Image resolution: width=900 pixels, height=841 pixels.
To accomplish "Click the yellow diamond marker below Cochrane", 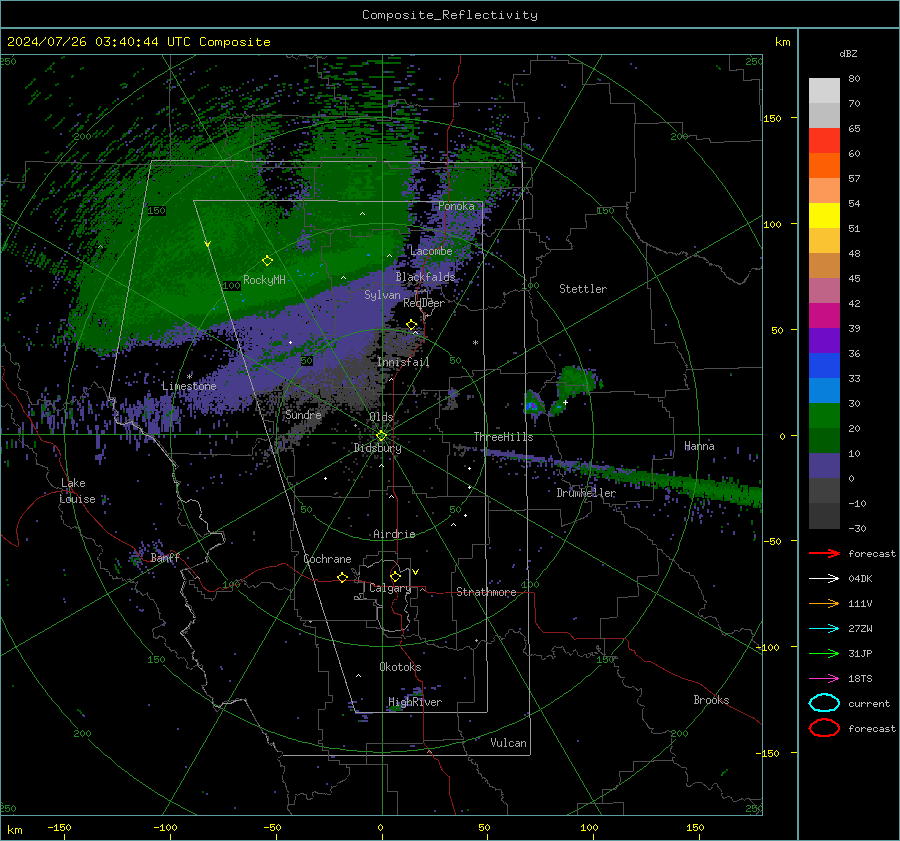I will click(342, 577).
